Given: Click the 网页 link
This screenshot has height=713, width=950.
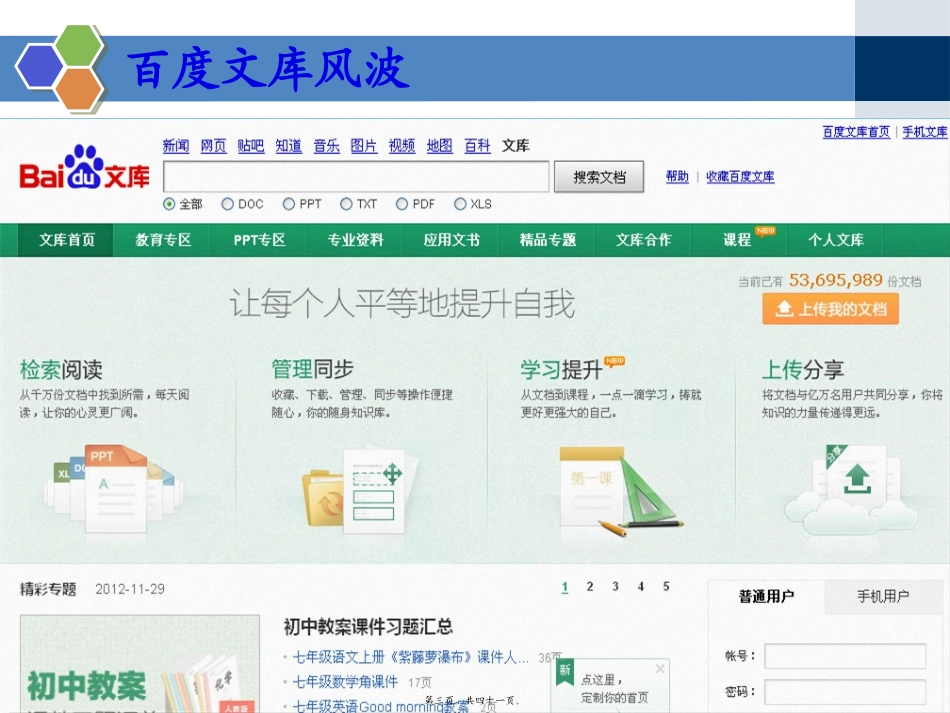Looking at the screenshot, I should pos(213,145).
